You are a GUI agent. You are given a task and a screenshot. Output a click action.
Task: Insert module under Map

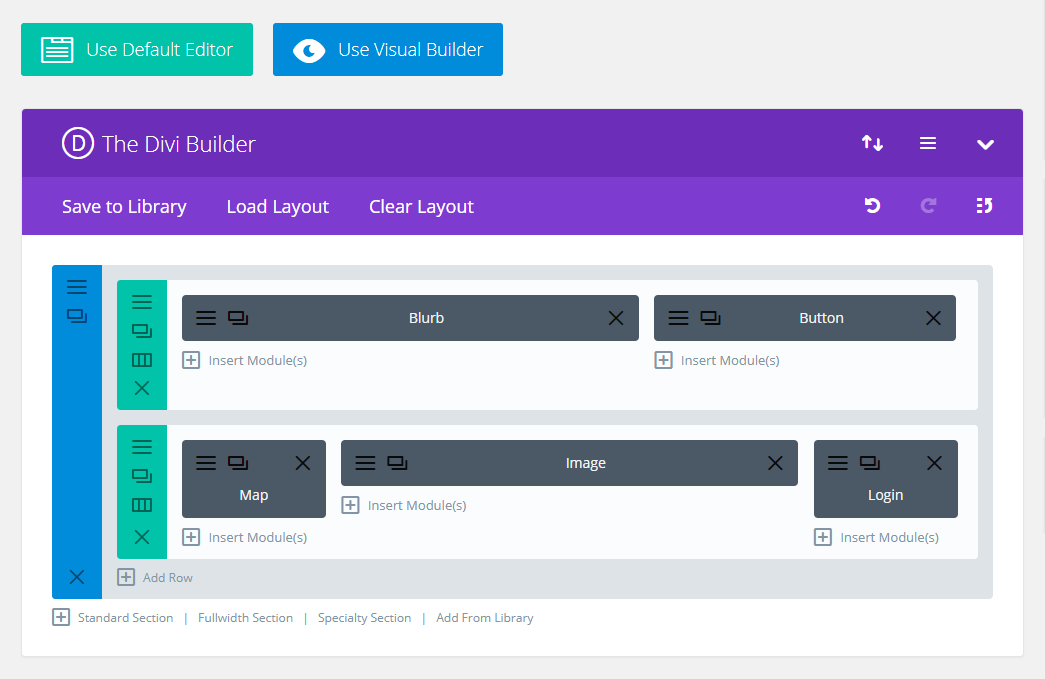[245, 537]
